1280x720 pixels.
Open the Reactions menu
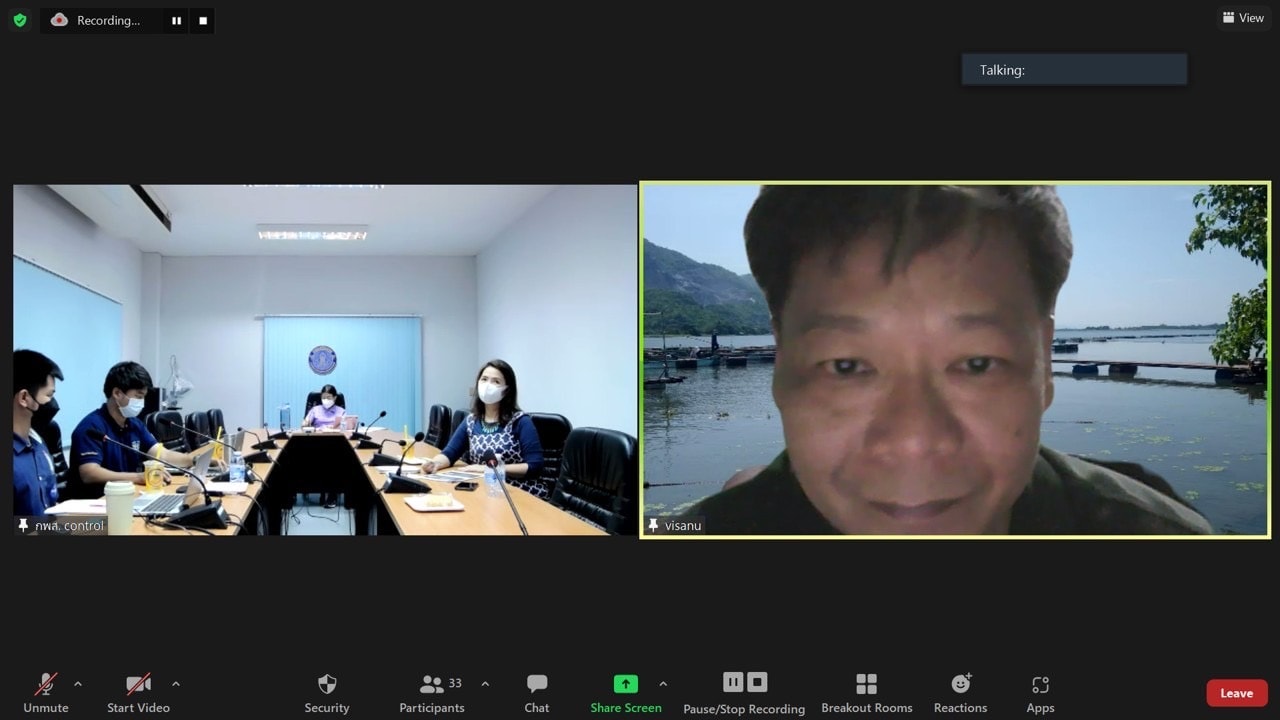pos(960,692)
